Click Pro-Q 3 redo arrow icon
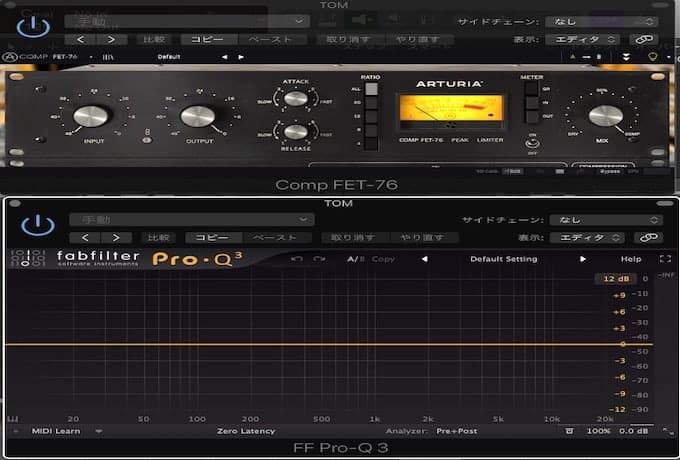680x460 pixels. tap(320, 259)
